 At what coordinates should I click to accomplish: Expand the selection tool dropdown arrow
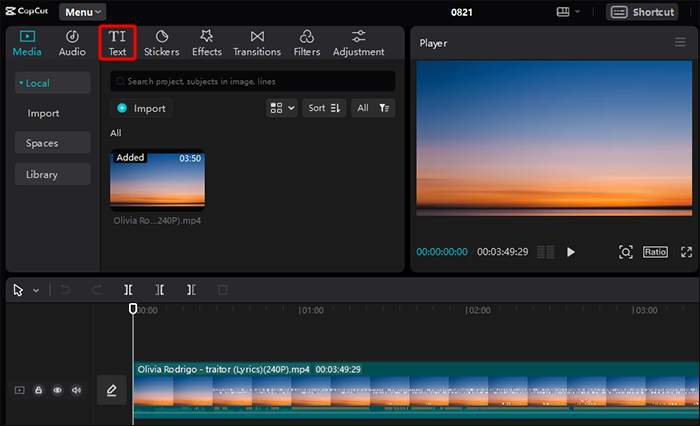coord(37,290)
